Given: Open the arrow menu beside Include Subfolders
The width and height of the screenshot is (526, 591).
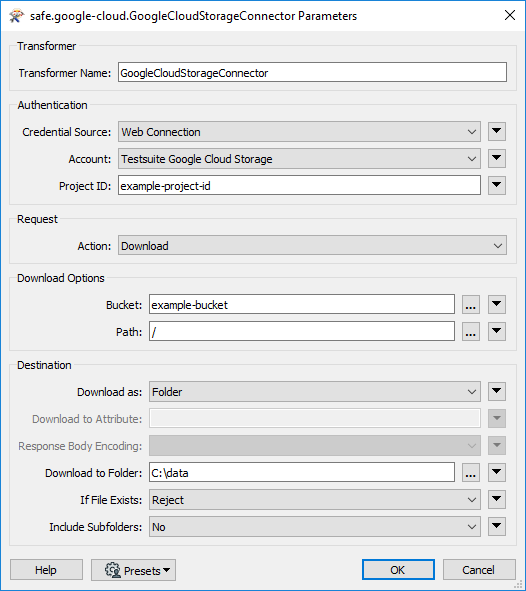Looking at the screenshot, I should point(497,527).
